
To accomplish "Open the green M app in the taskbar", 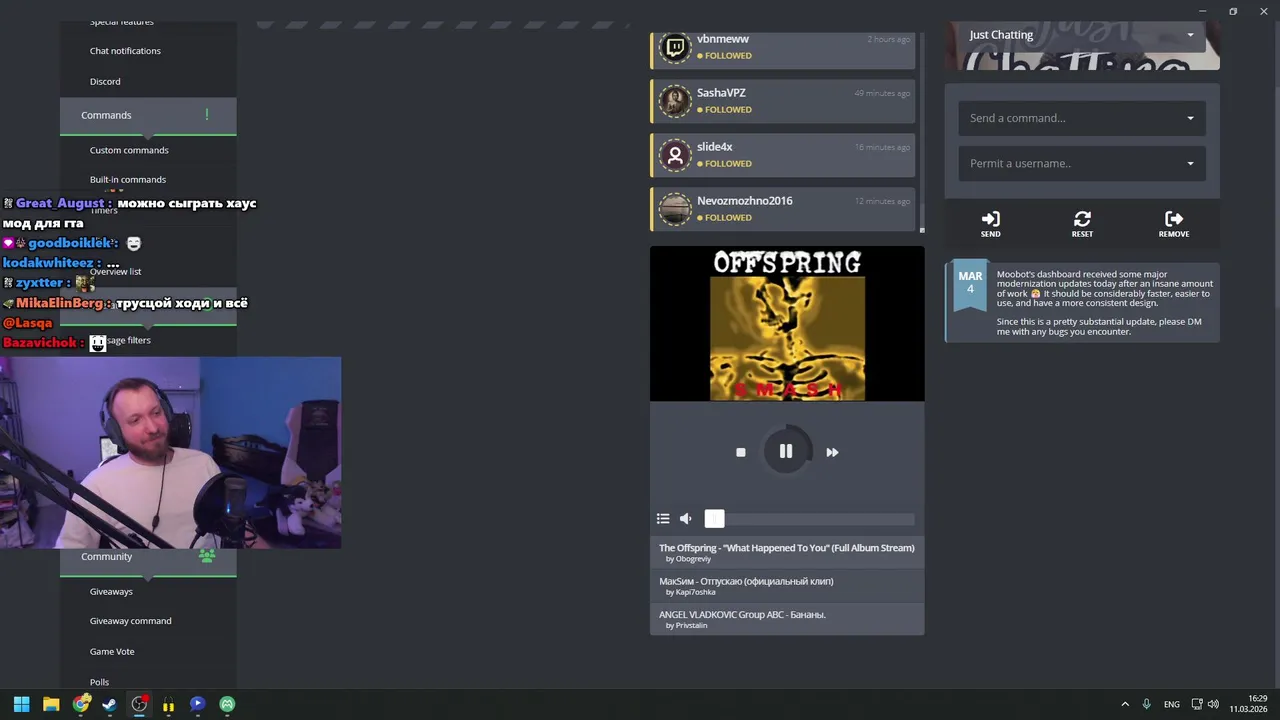I will point(227,704).
